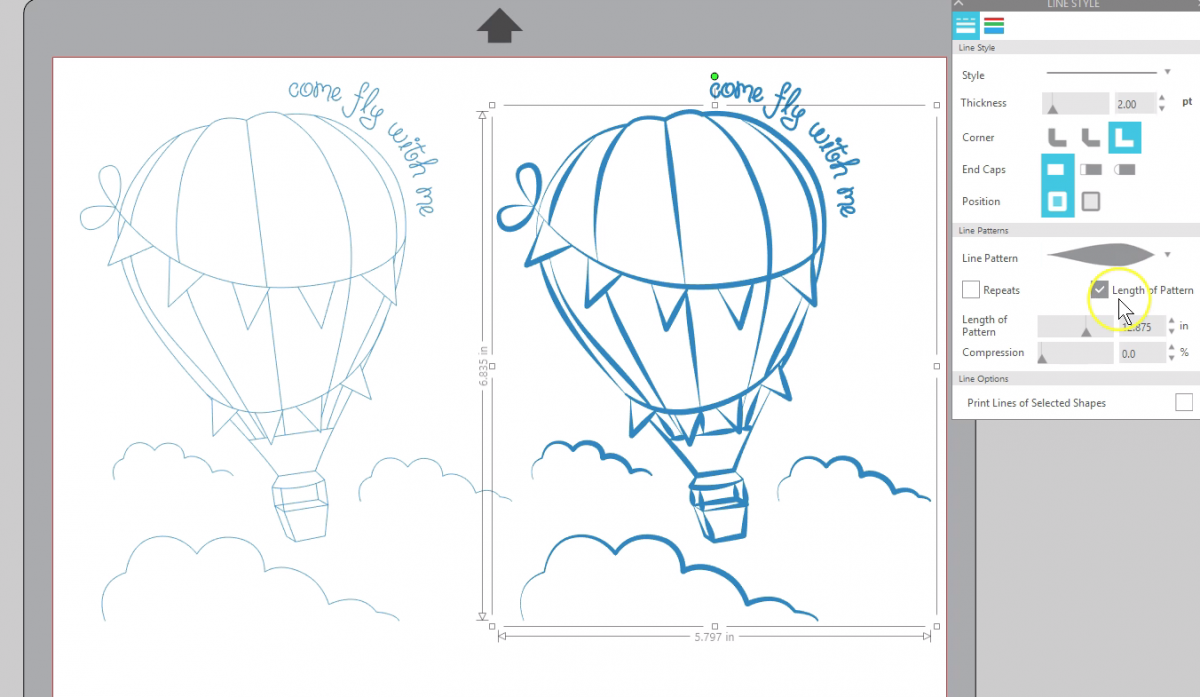Image resolution: width=1200 pixels, height=697 pixels.
Task: Select the rounded corner style icon
Action: [1057, 137]
